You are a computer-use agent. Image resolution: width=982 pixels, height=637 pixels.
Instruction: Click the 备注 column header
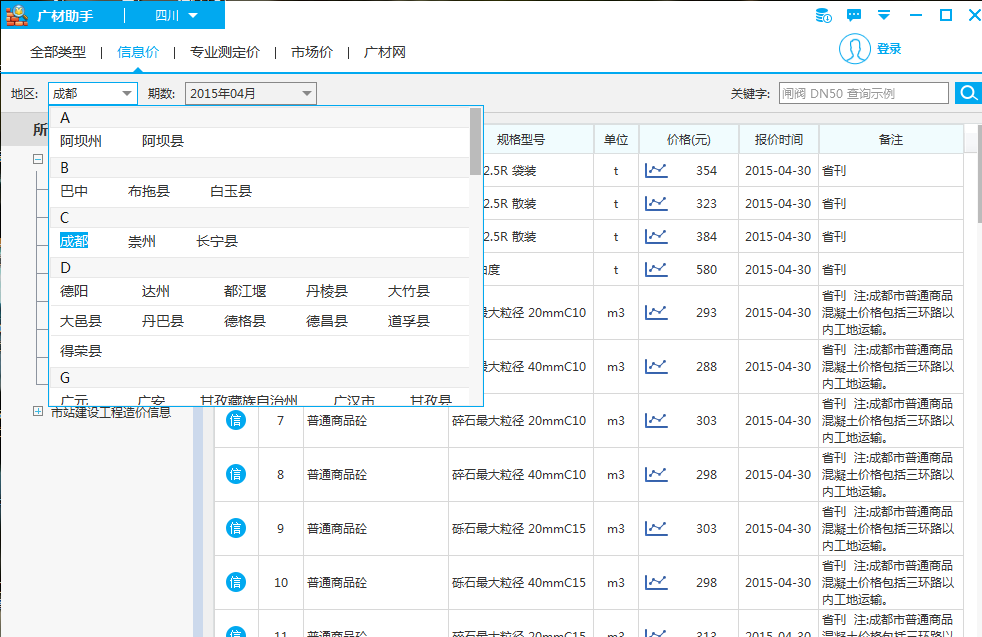tap(891, 140)
